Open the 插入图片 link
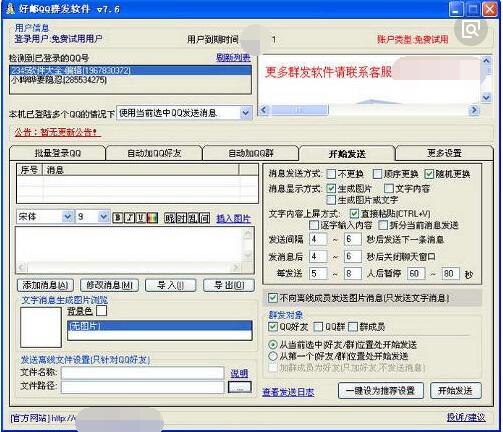This screenshot has height=432, width=503. tap(234, 219)
